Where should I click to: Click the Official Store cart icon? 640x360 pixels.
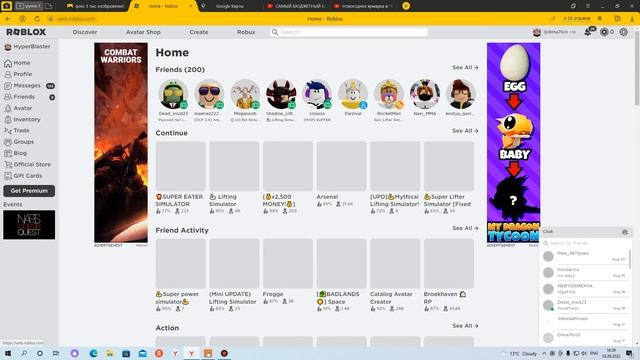[x=8, y=164]
